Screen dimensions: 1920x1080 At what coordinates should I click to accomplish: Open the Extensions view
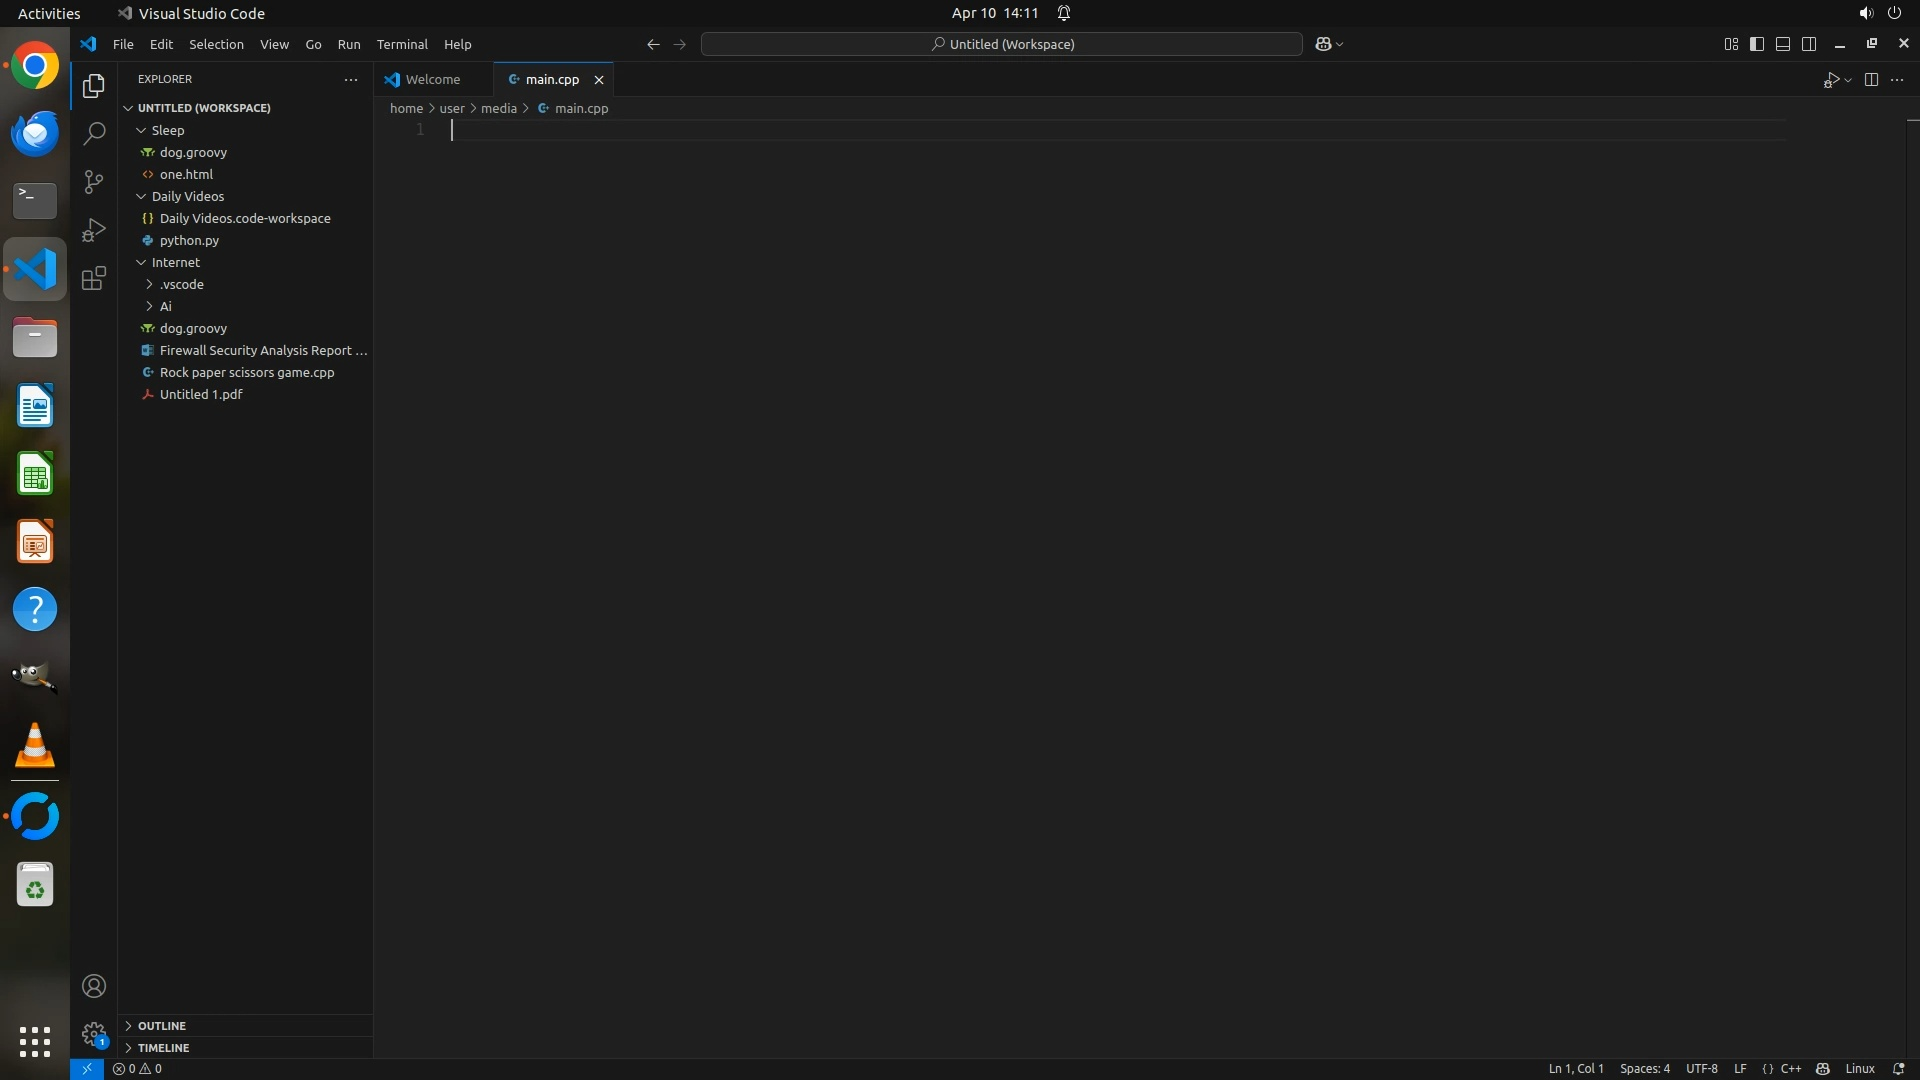point(94,278)
